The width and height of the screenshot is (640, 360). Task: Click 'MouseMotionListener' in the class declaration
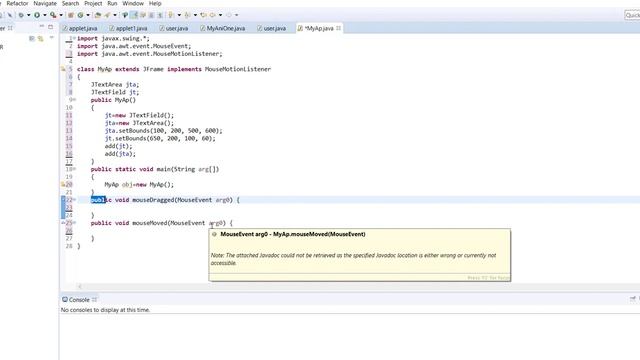(238, 69)
